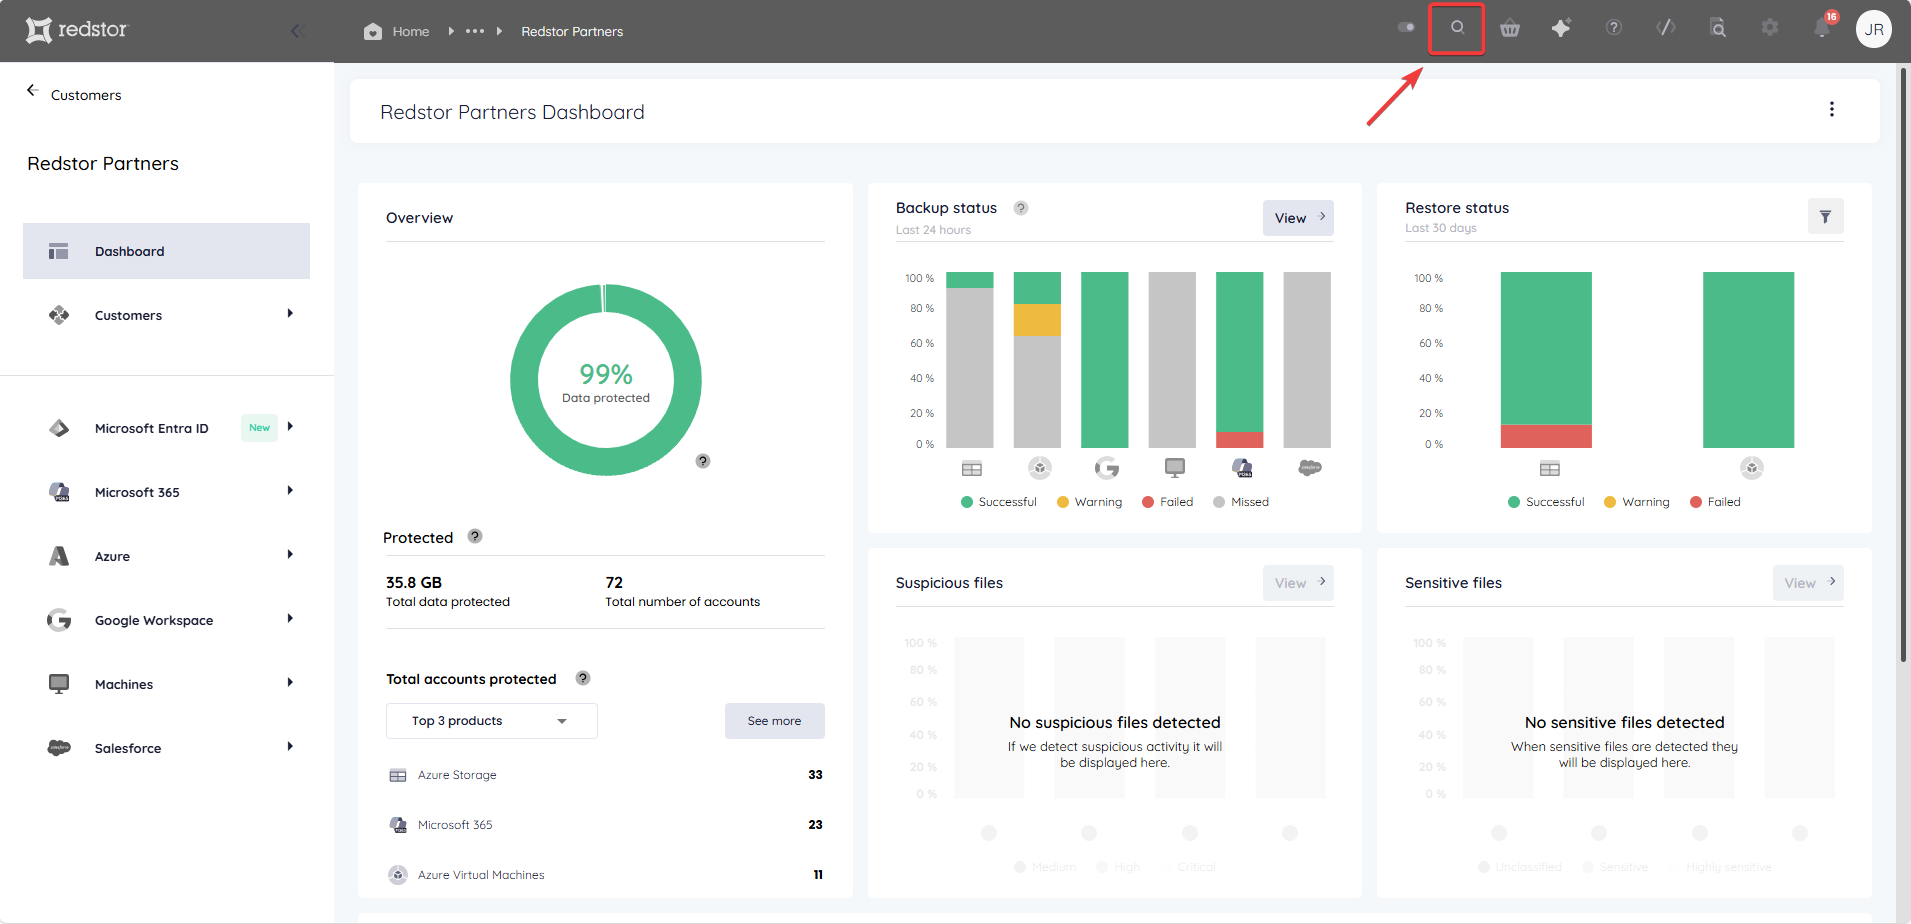
Task: Open the Top 3 products dropdown
Action: point(491,721)
